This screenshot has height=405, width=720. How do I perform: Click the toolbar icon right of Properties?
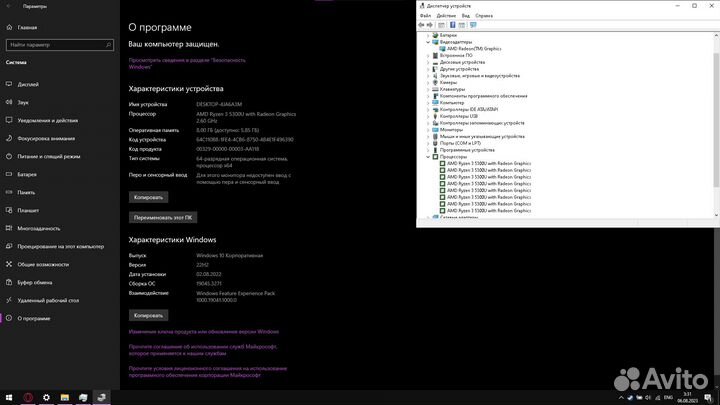point(462,25)
